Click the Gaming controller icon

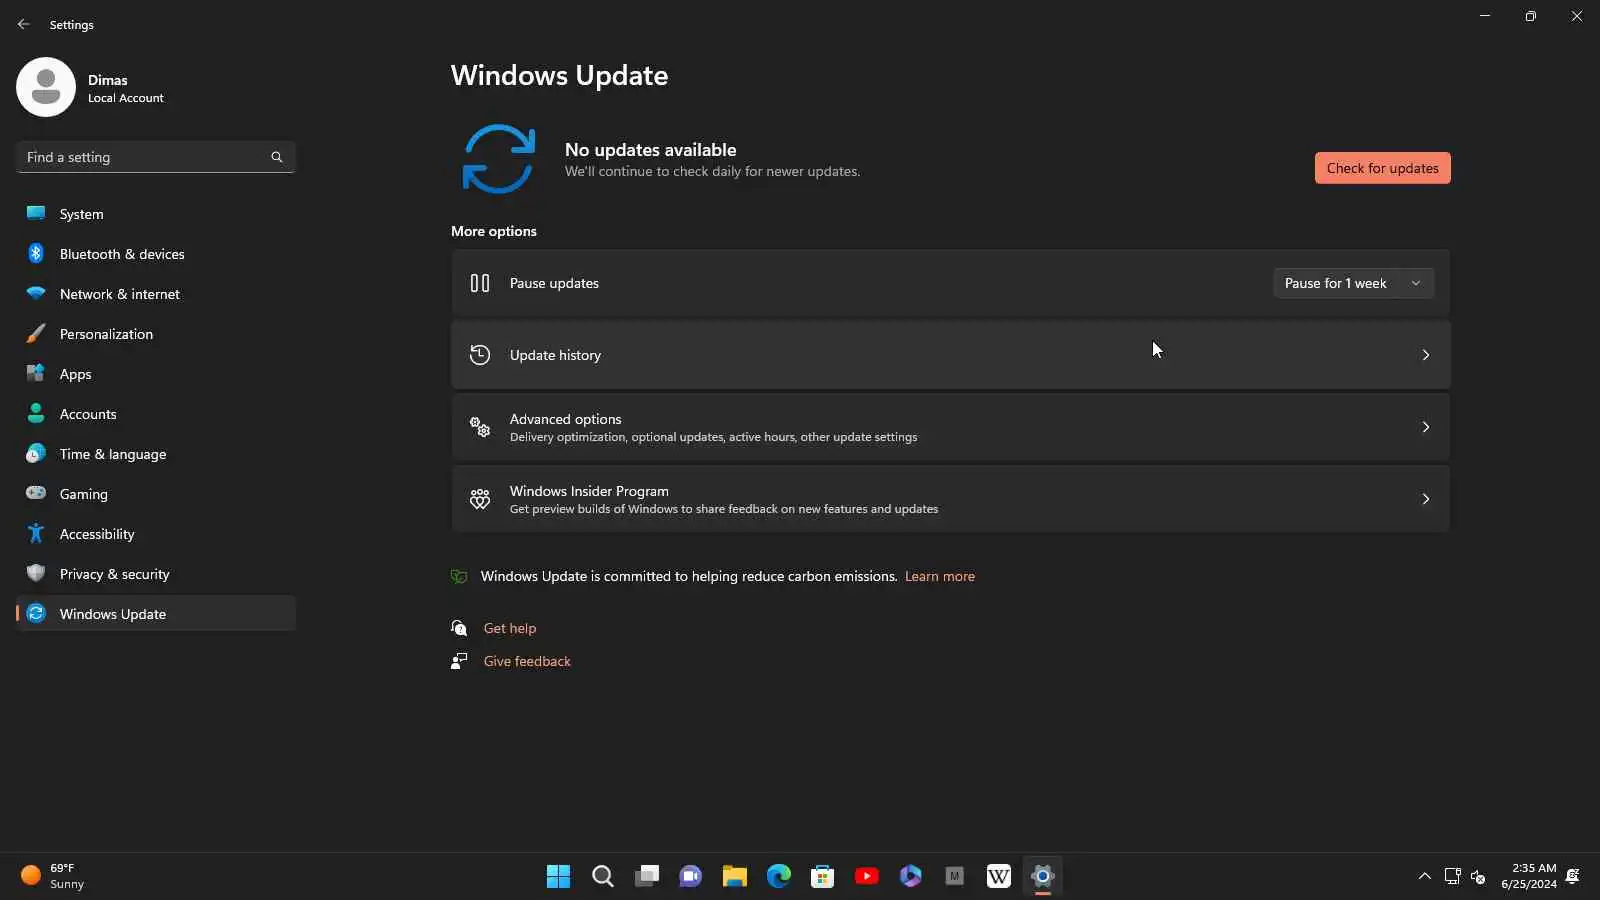tap(36, 493)
